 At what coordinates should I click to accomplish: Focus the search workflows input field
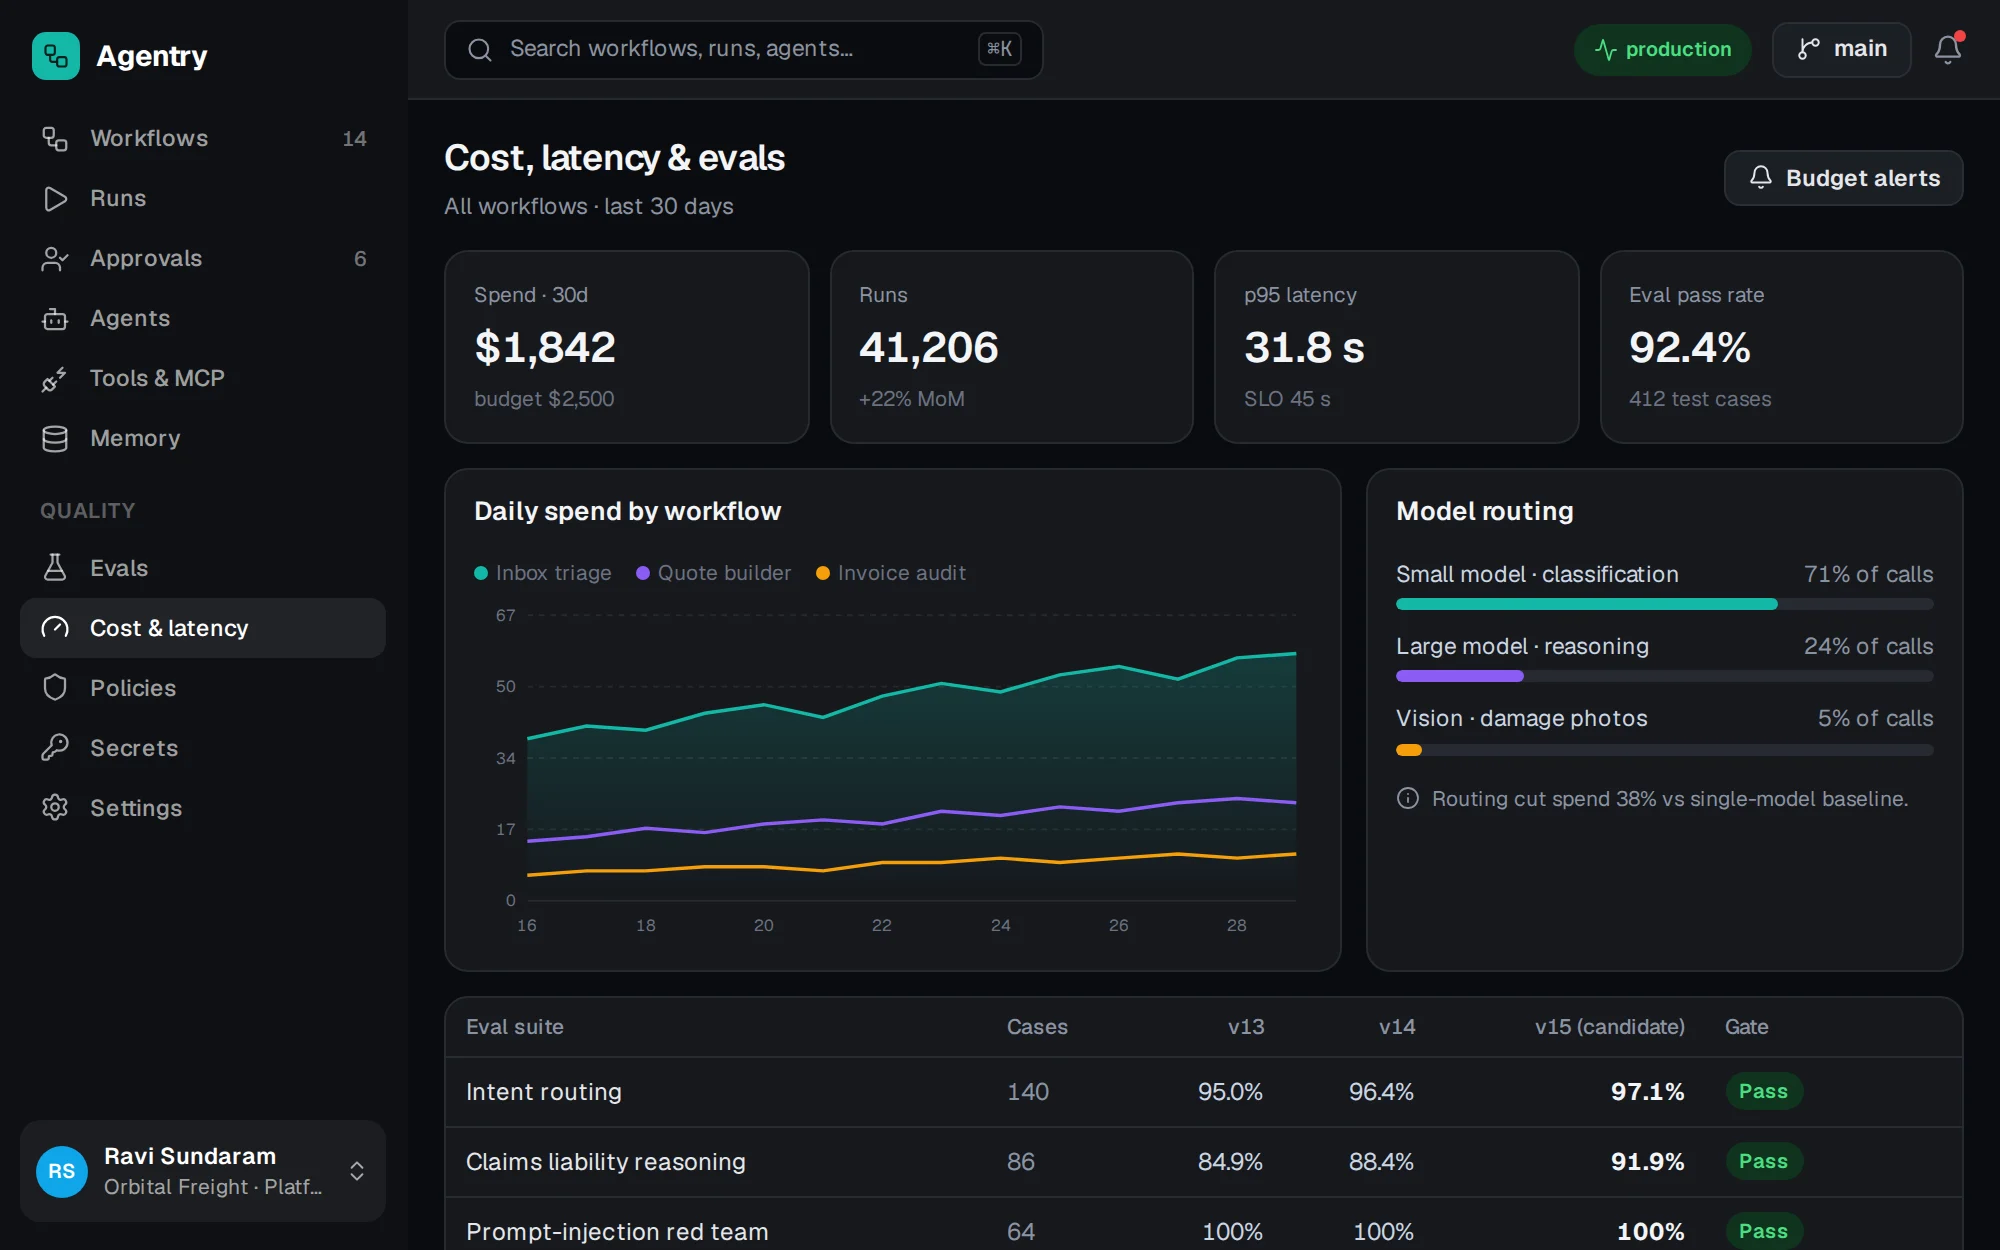(743, 50)
